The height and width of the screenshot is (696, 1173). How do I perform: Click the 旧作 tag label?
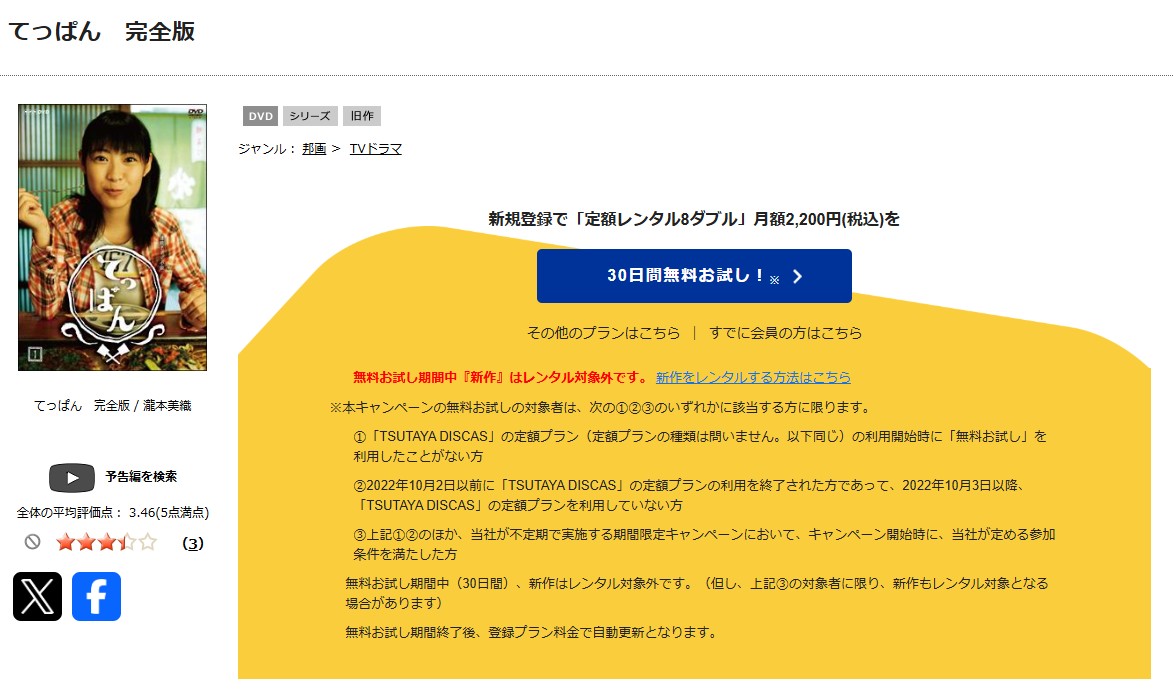click(362, 116)
